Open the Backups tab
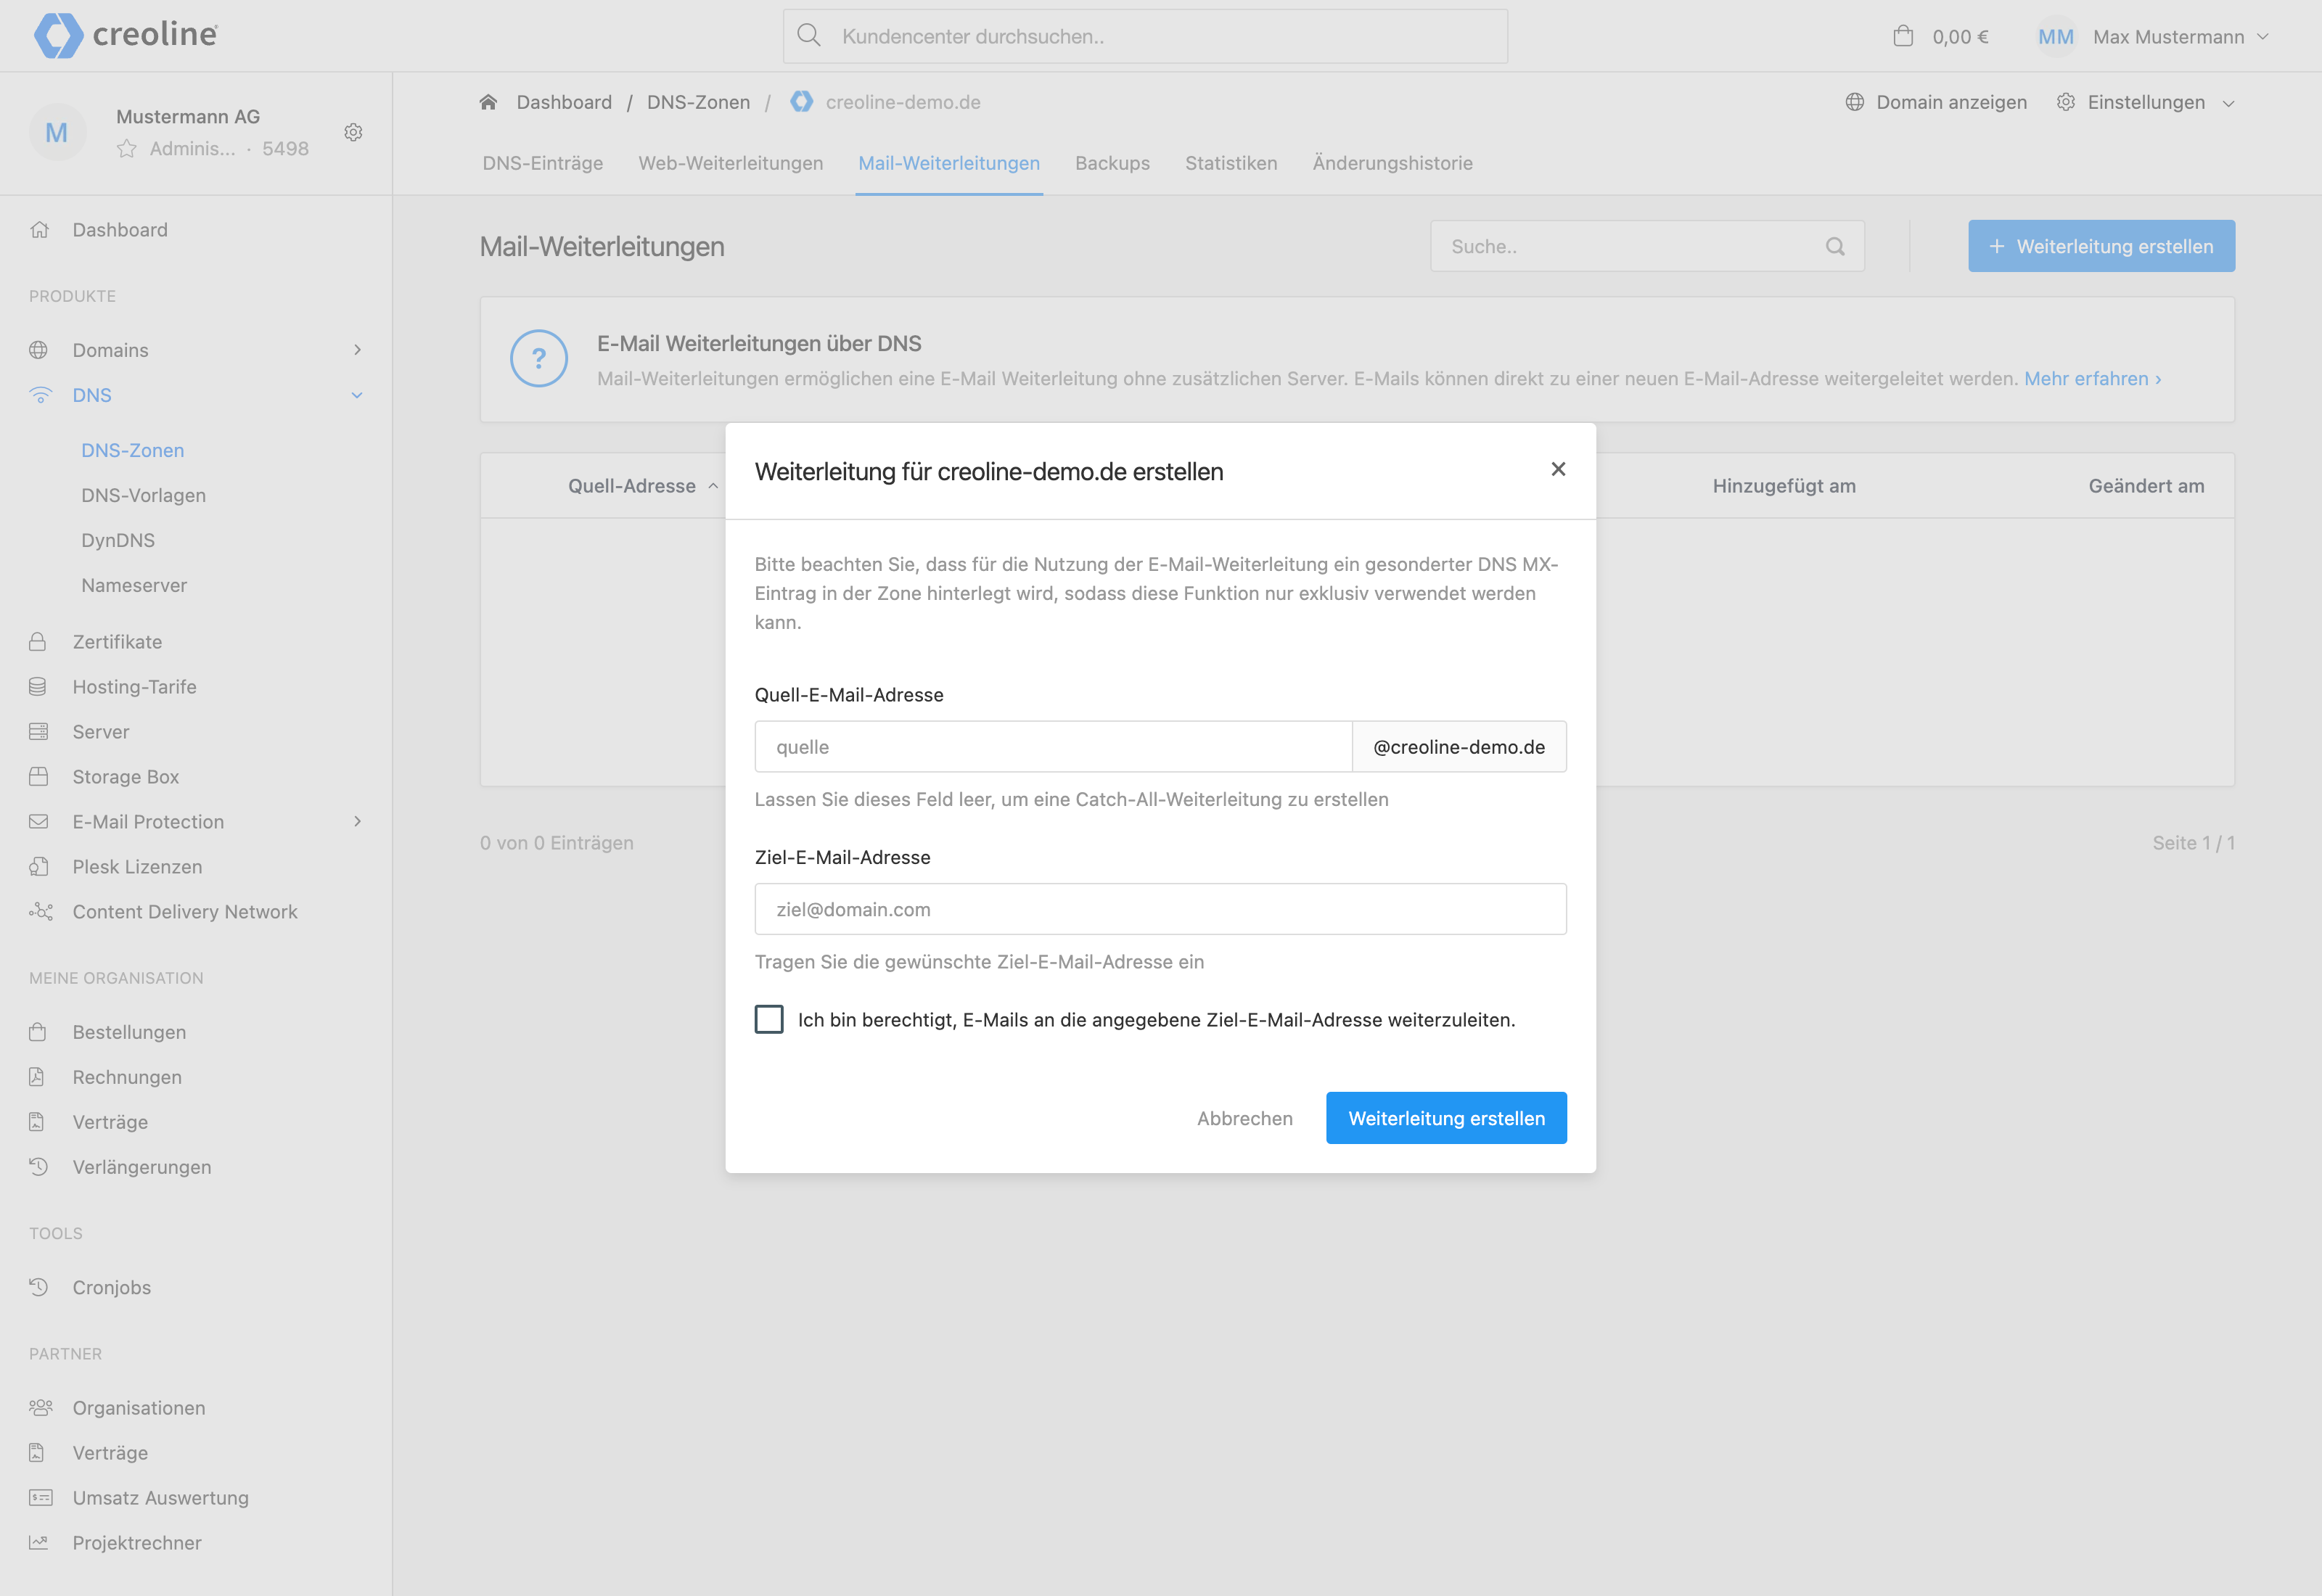This screenshot has width=2322, height=1596. 1112,163
